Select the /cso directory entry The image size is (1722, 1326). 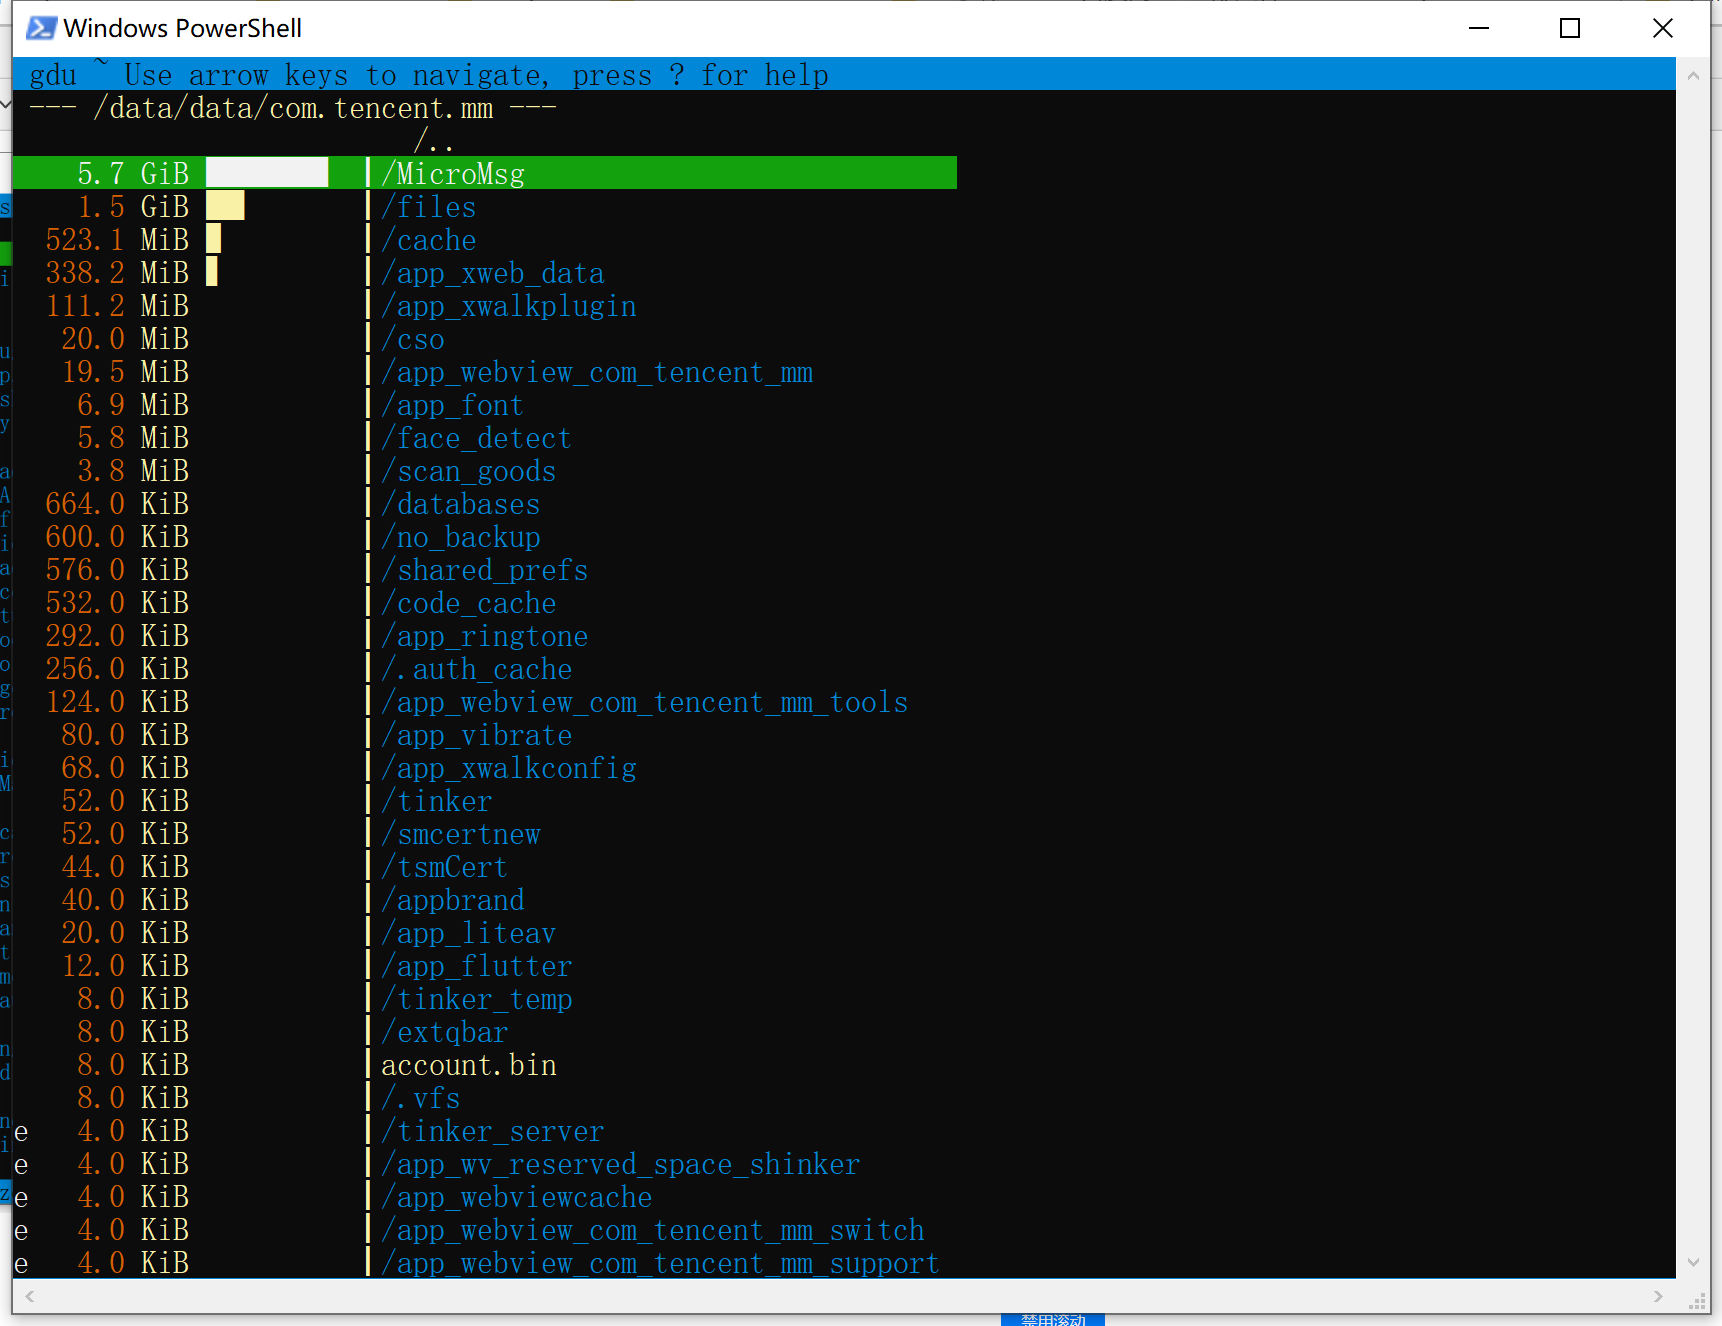[412, 339]
